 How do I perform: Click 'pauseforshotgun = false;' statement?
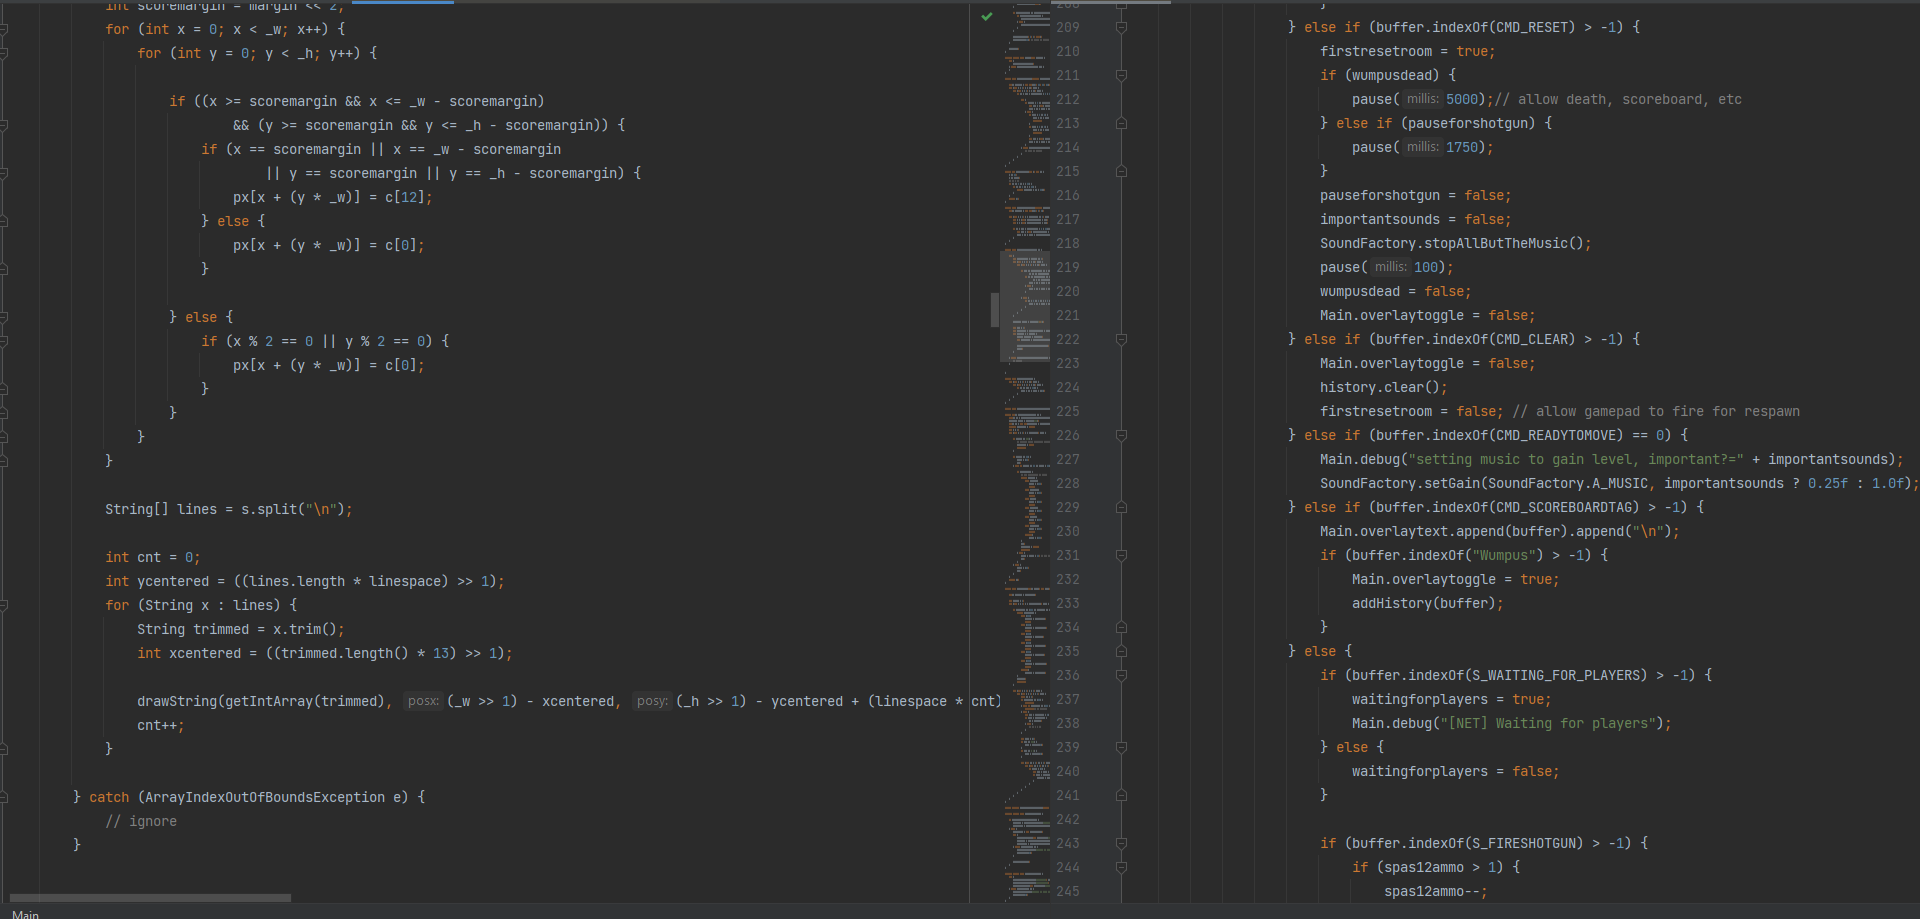[x=1416, y=195]
